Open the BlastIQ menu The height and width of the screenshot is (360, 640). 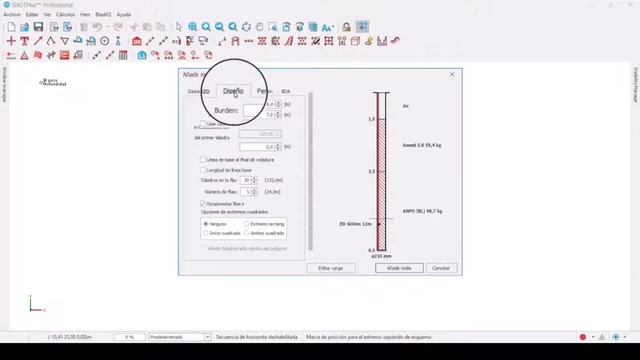(103, 14)
